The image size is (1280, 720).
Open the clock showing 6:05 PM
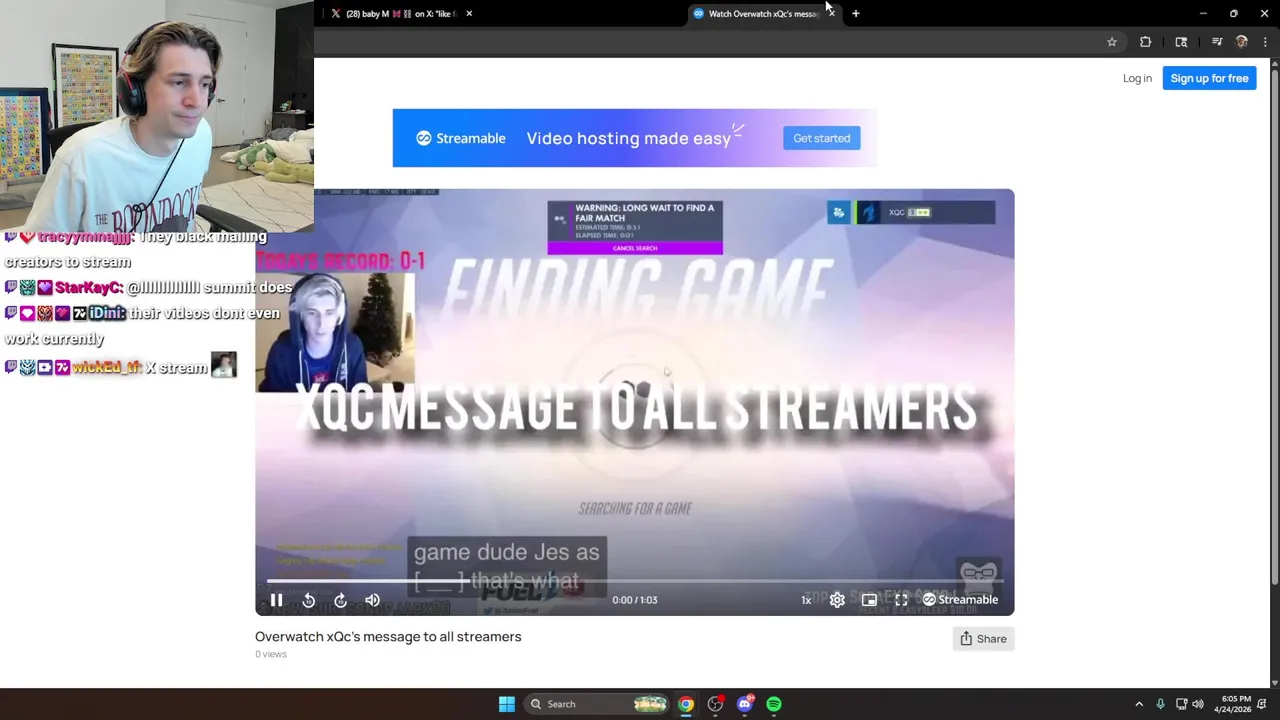click(1232, 704)
